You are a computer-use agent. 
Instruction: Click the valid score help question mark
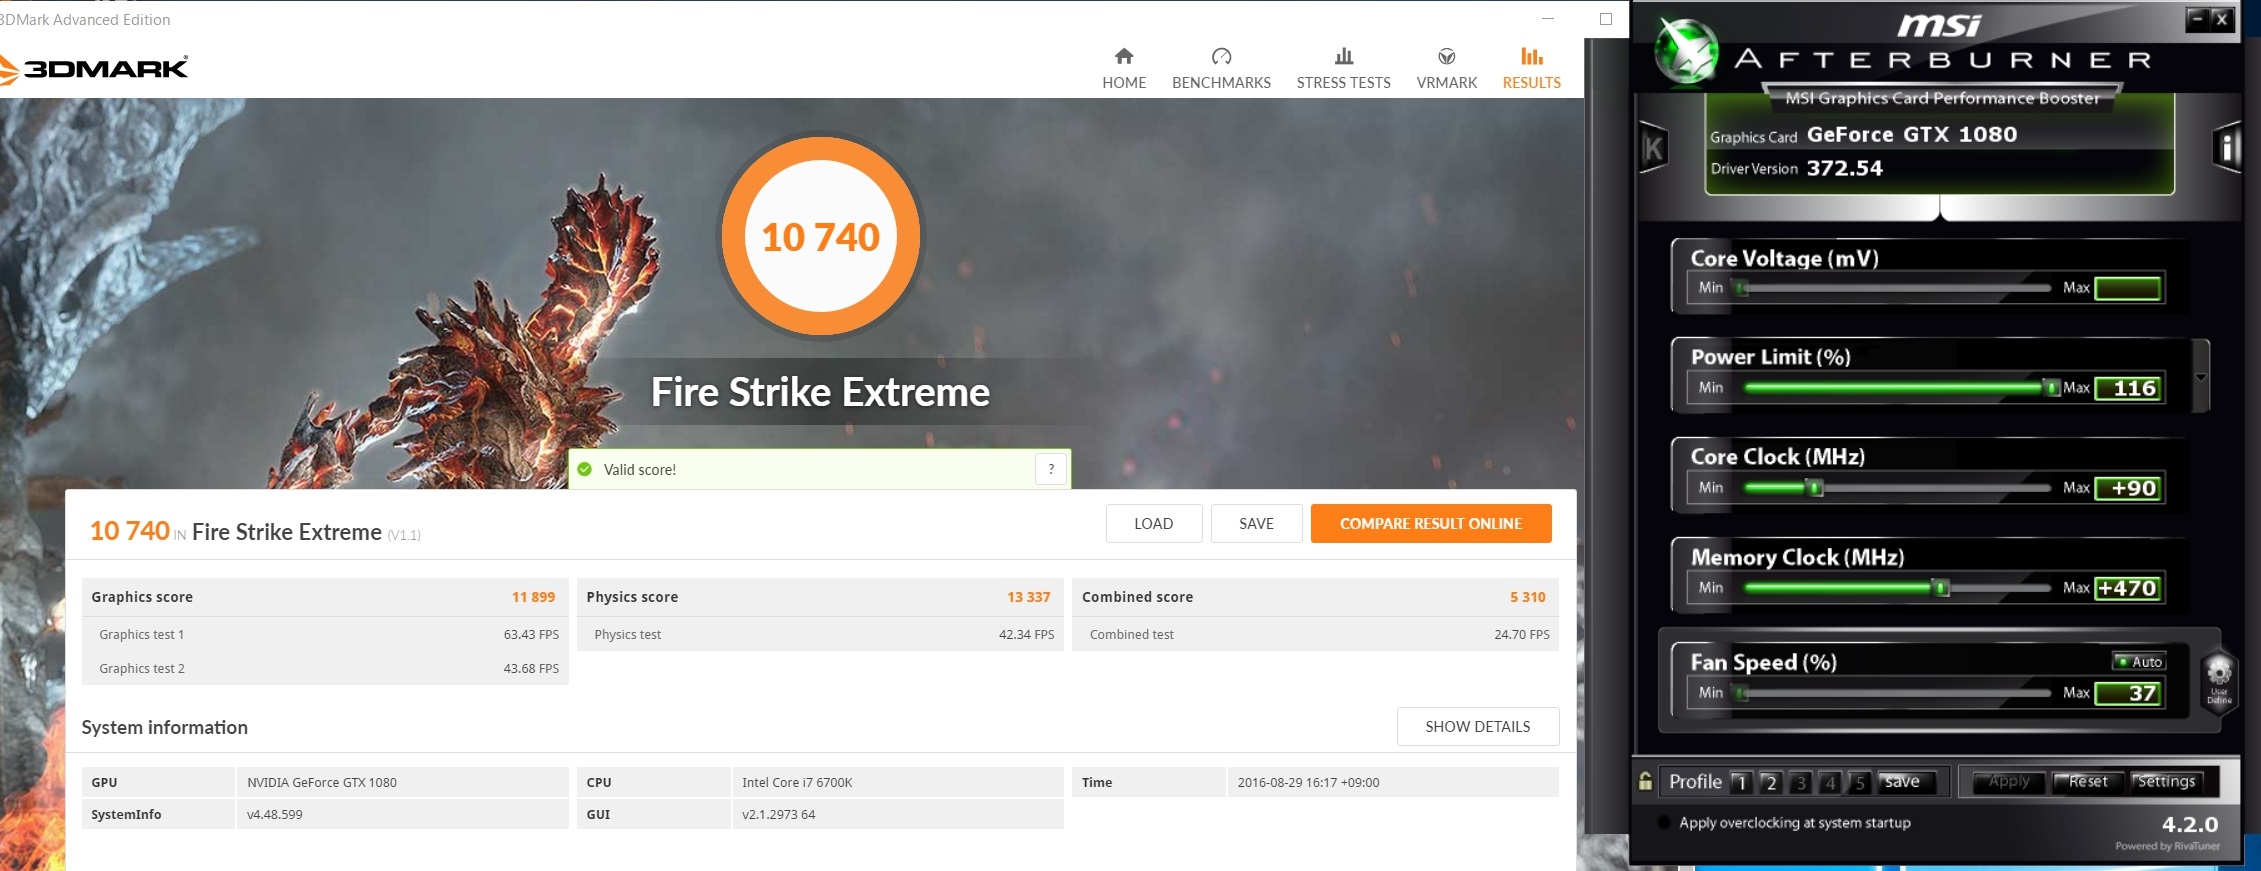[1051, 469]
